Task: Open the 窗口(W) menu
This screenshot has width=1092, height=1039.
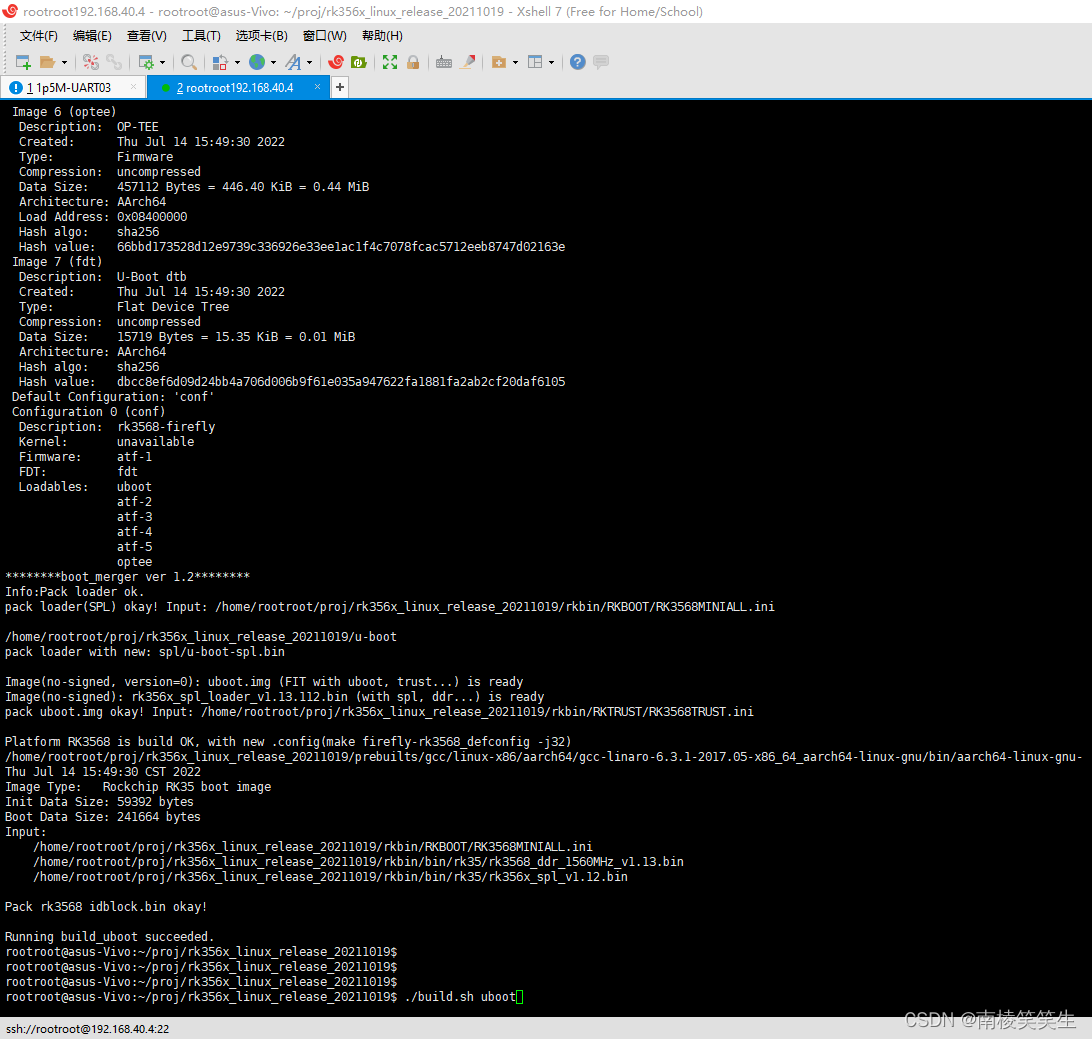Action: [325, 36]
